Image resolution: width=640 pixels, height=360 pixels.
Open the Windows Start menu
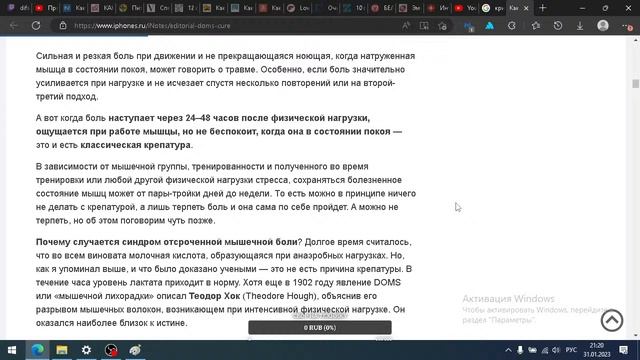(x=12, y=350)
